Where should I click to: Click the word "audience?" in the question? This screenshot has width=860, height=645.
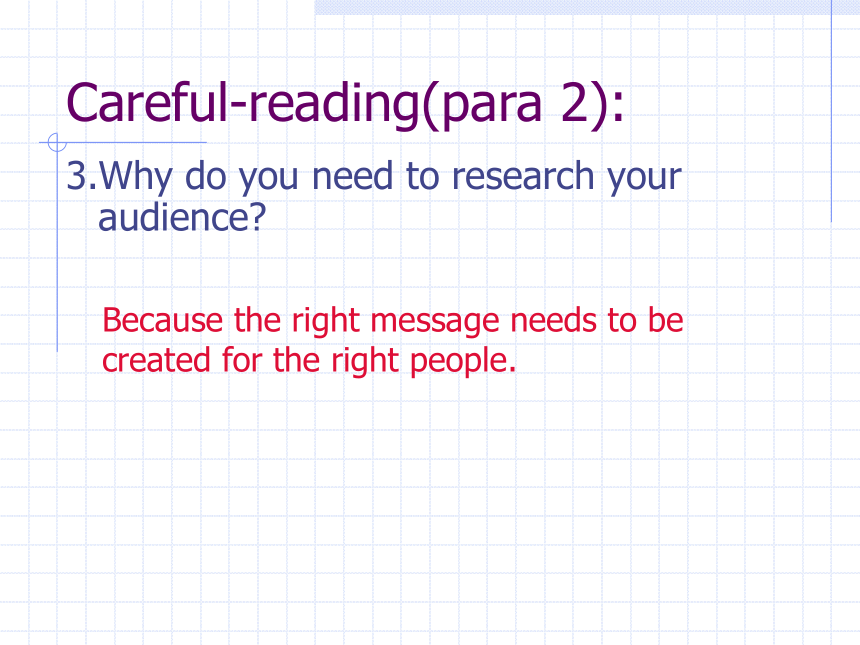[182, 218]
